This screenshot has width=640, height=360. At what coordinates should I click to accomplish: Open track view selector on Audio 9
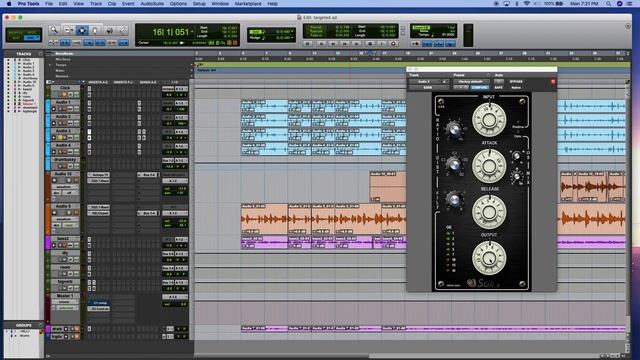coord(64,219)
